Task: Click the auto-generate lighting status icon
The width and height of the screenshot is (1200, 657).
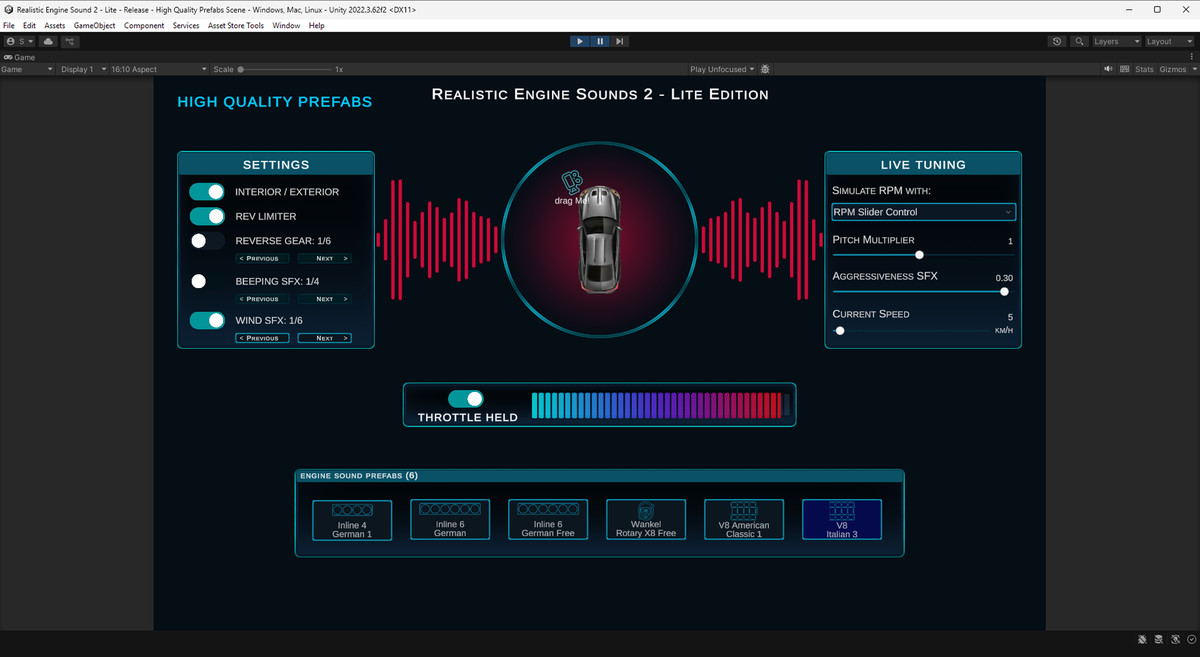Action: pyautogui.click(x=1176, y=639)
